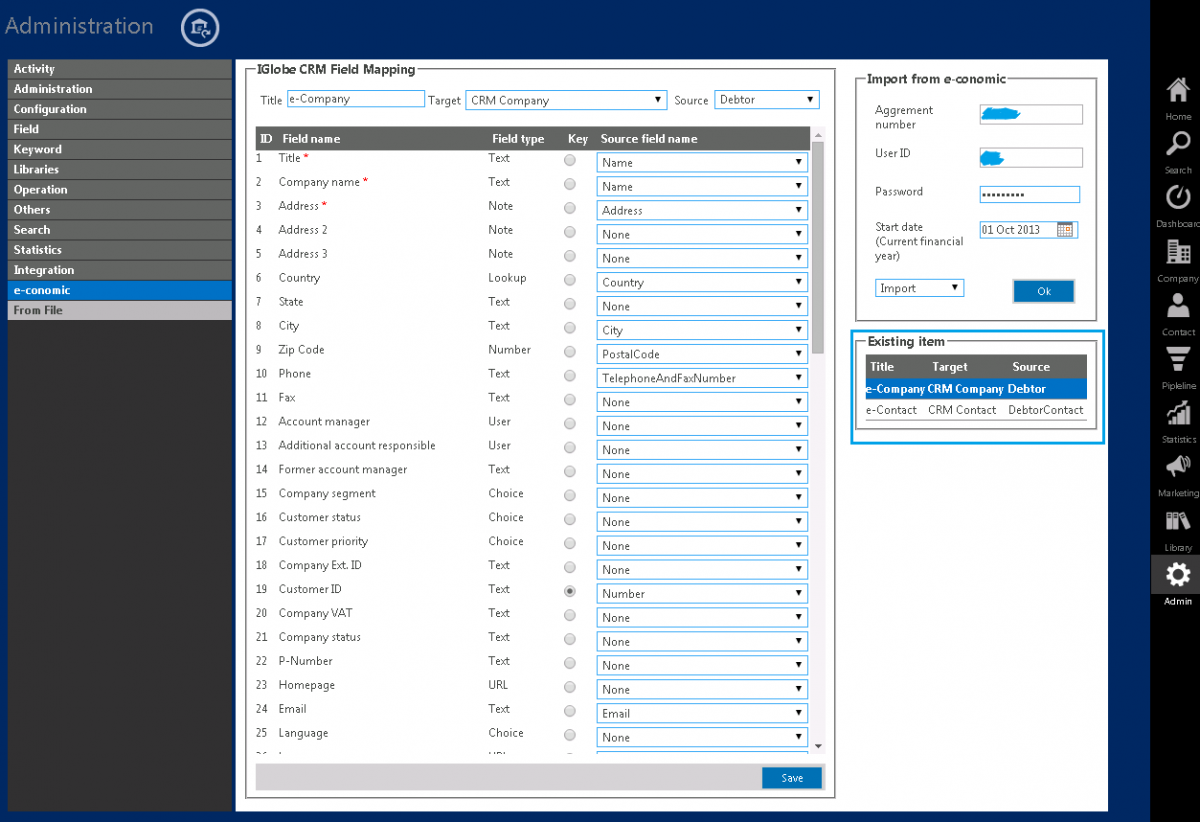Click the Save button
Image resolution: width=1200 pixels, height=822 pixels.
click(792, 778)
